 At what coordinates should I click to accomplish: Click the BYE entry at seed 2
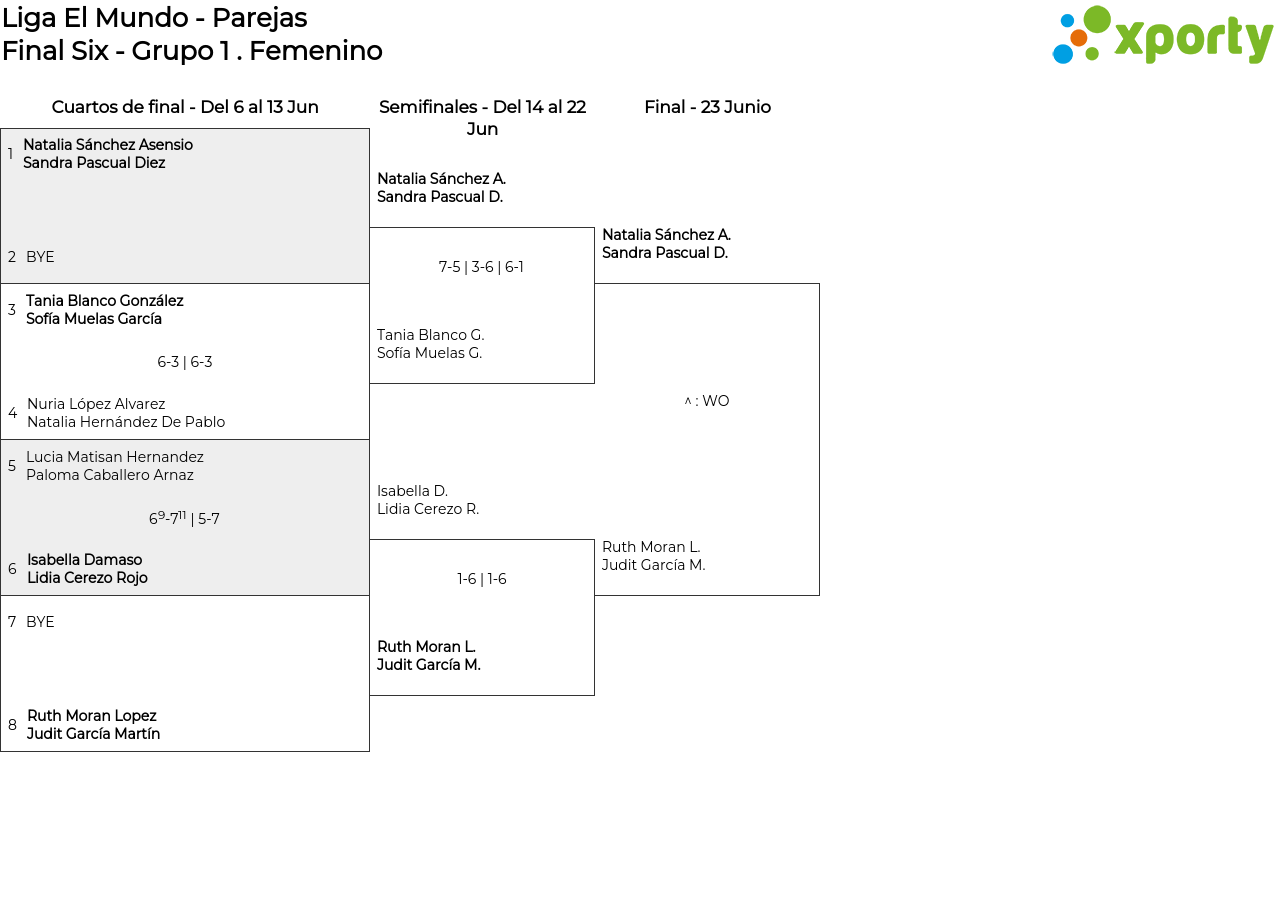pos(40,257)
